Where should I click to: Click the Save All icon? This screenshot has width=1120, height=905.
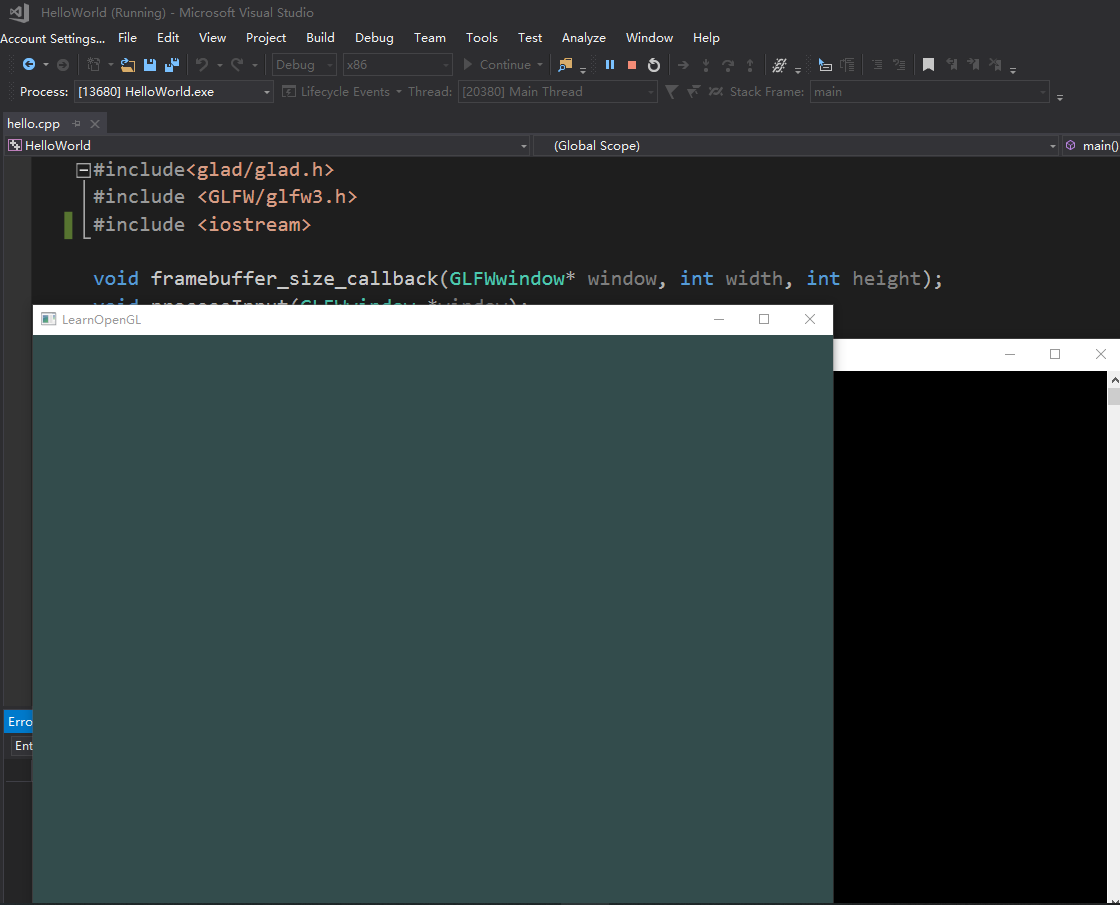171,65
